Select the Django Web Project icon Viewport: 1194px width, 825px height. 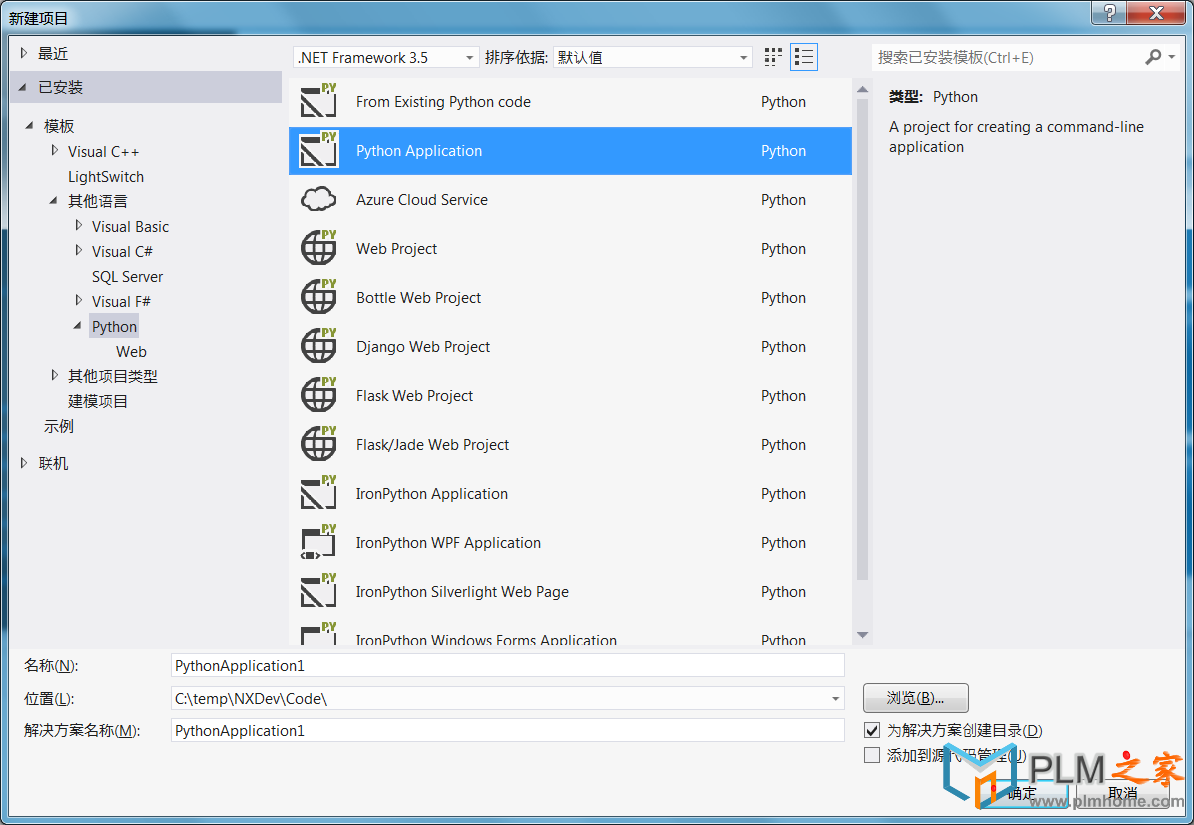click(x=318, y=347)
